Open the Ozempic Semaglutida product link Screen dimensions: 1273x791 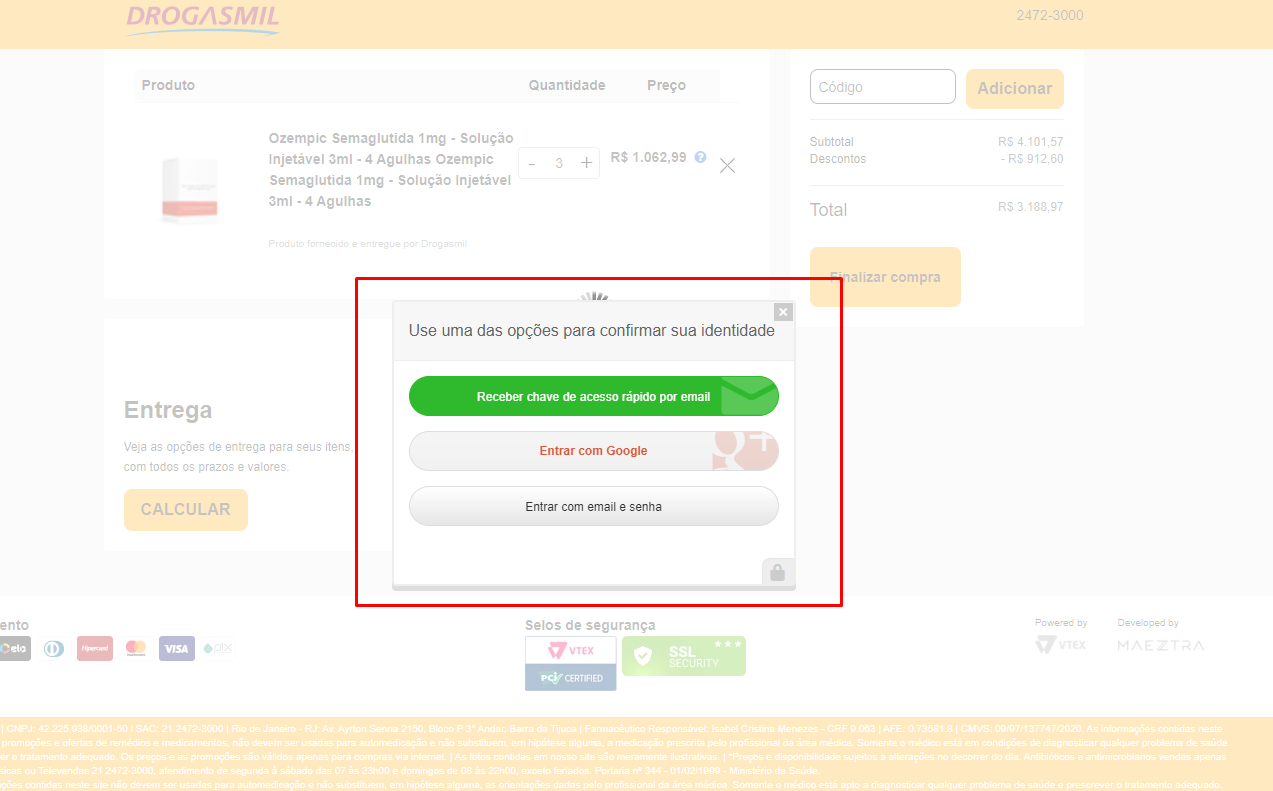point(391,170)
